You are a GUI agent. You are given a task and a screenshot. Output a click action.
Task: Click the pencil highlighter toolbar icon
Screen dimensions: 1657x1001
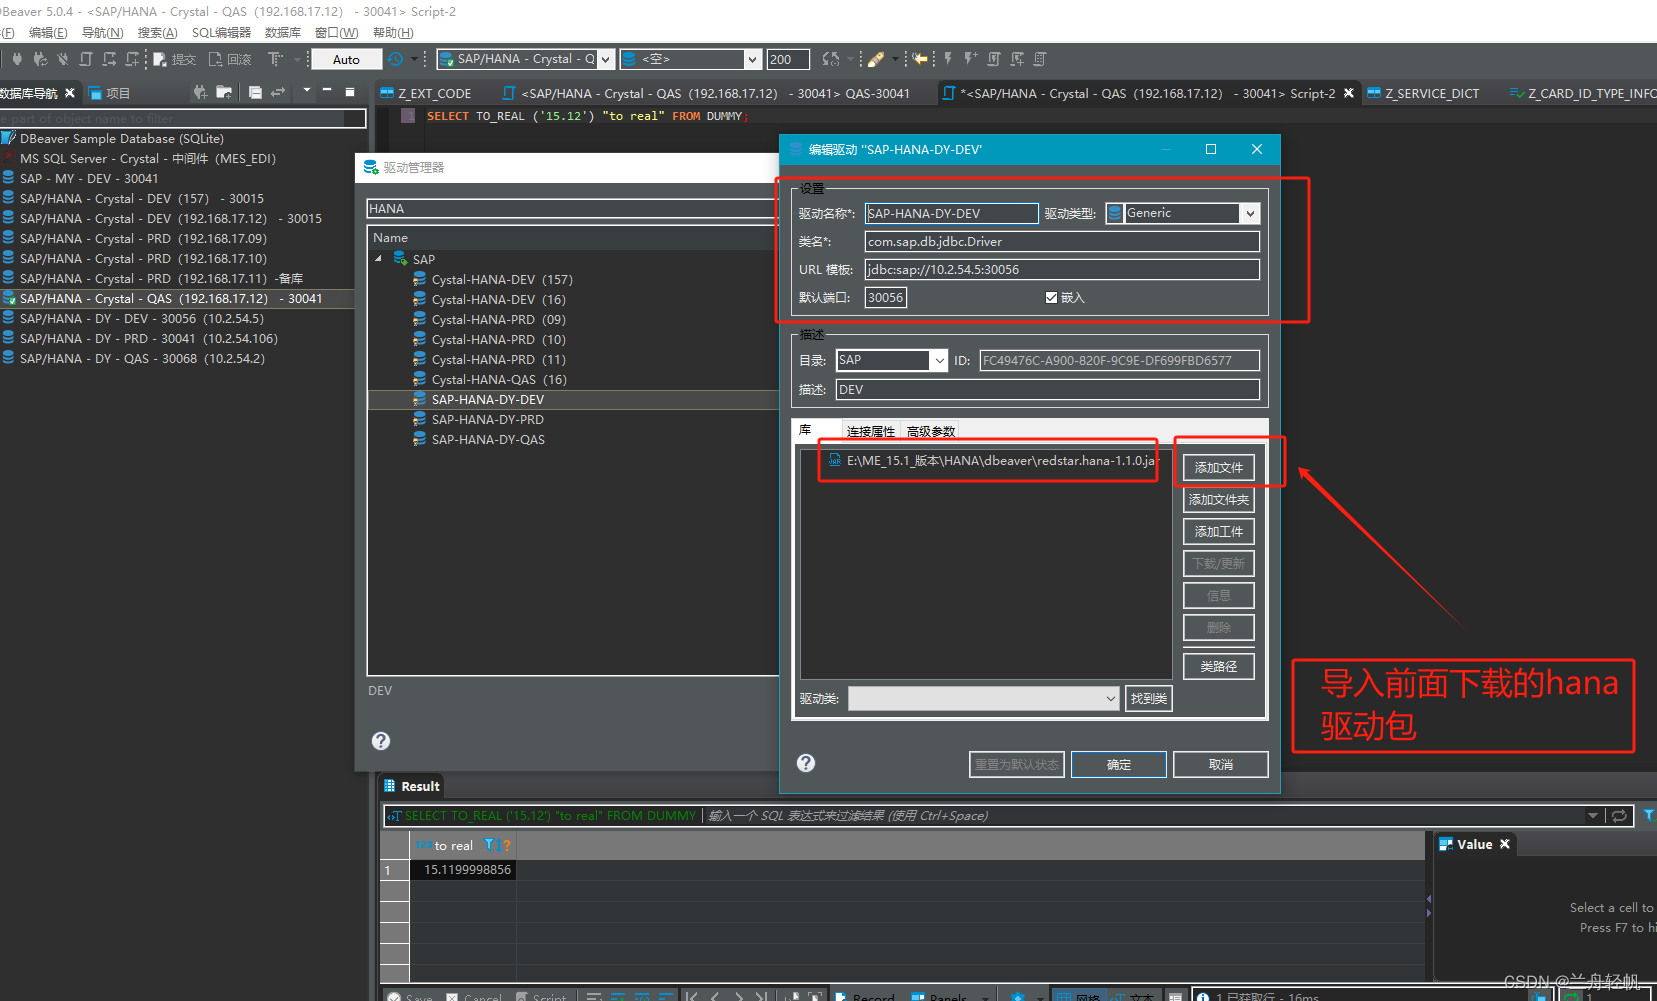point(876,59)
